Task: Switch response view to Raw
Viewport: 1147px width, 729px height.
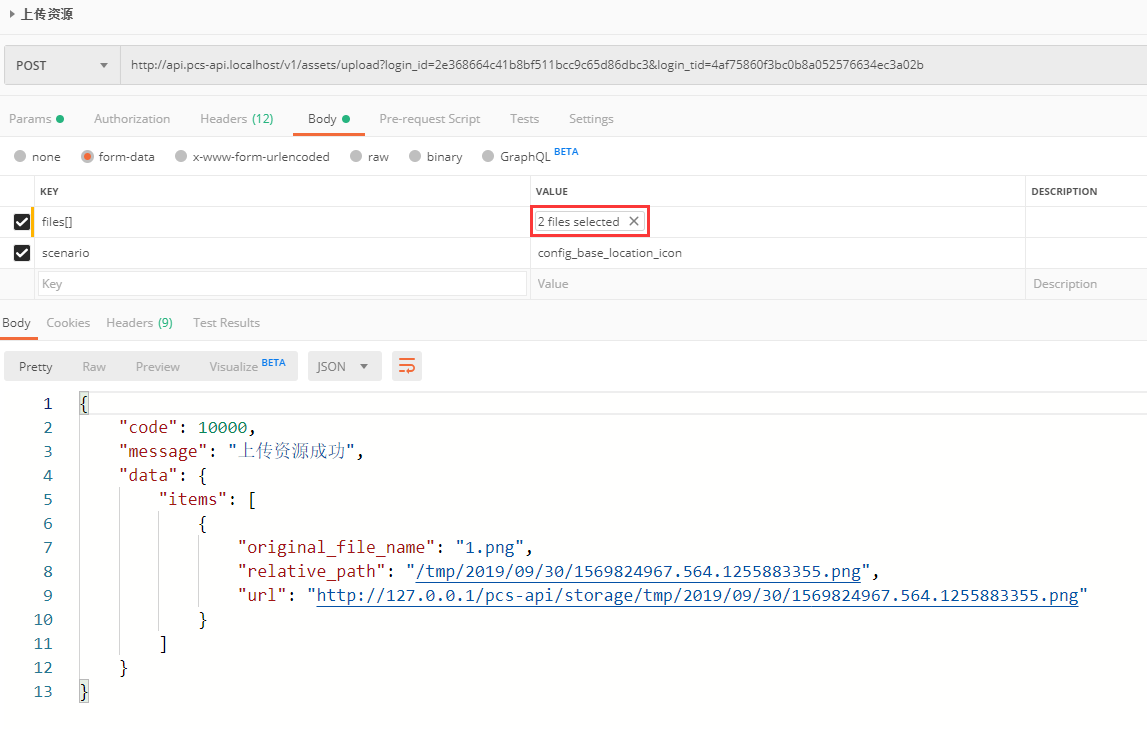Action: point(94,367)
